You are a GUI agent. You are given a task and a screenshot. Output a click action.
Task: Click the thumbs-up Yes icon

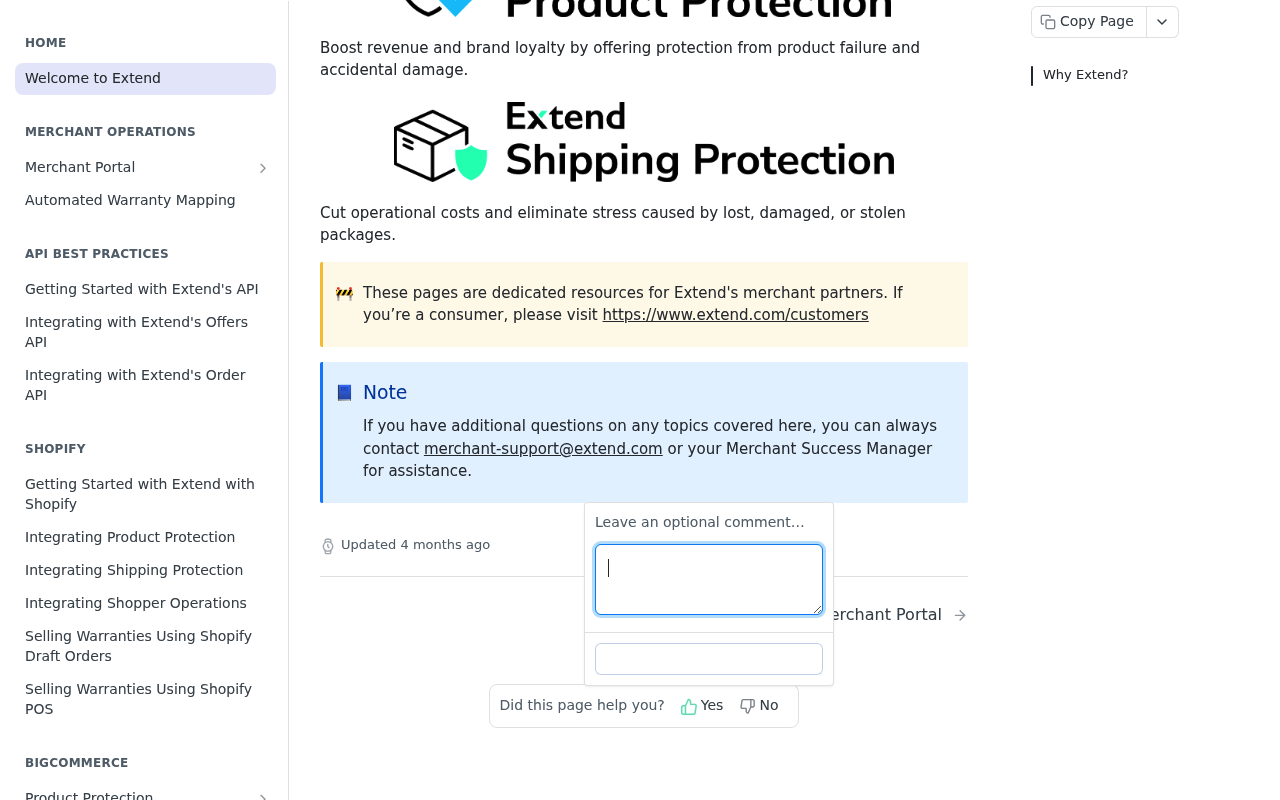tap(689, 707)
